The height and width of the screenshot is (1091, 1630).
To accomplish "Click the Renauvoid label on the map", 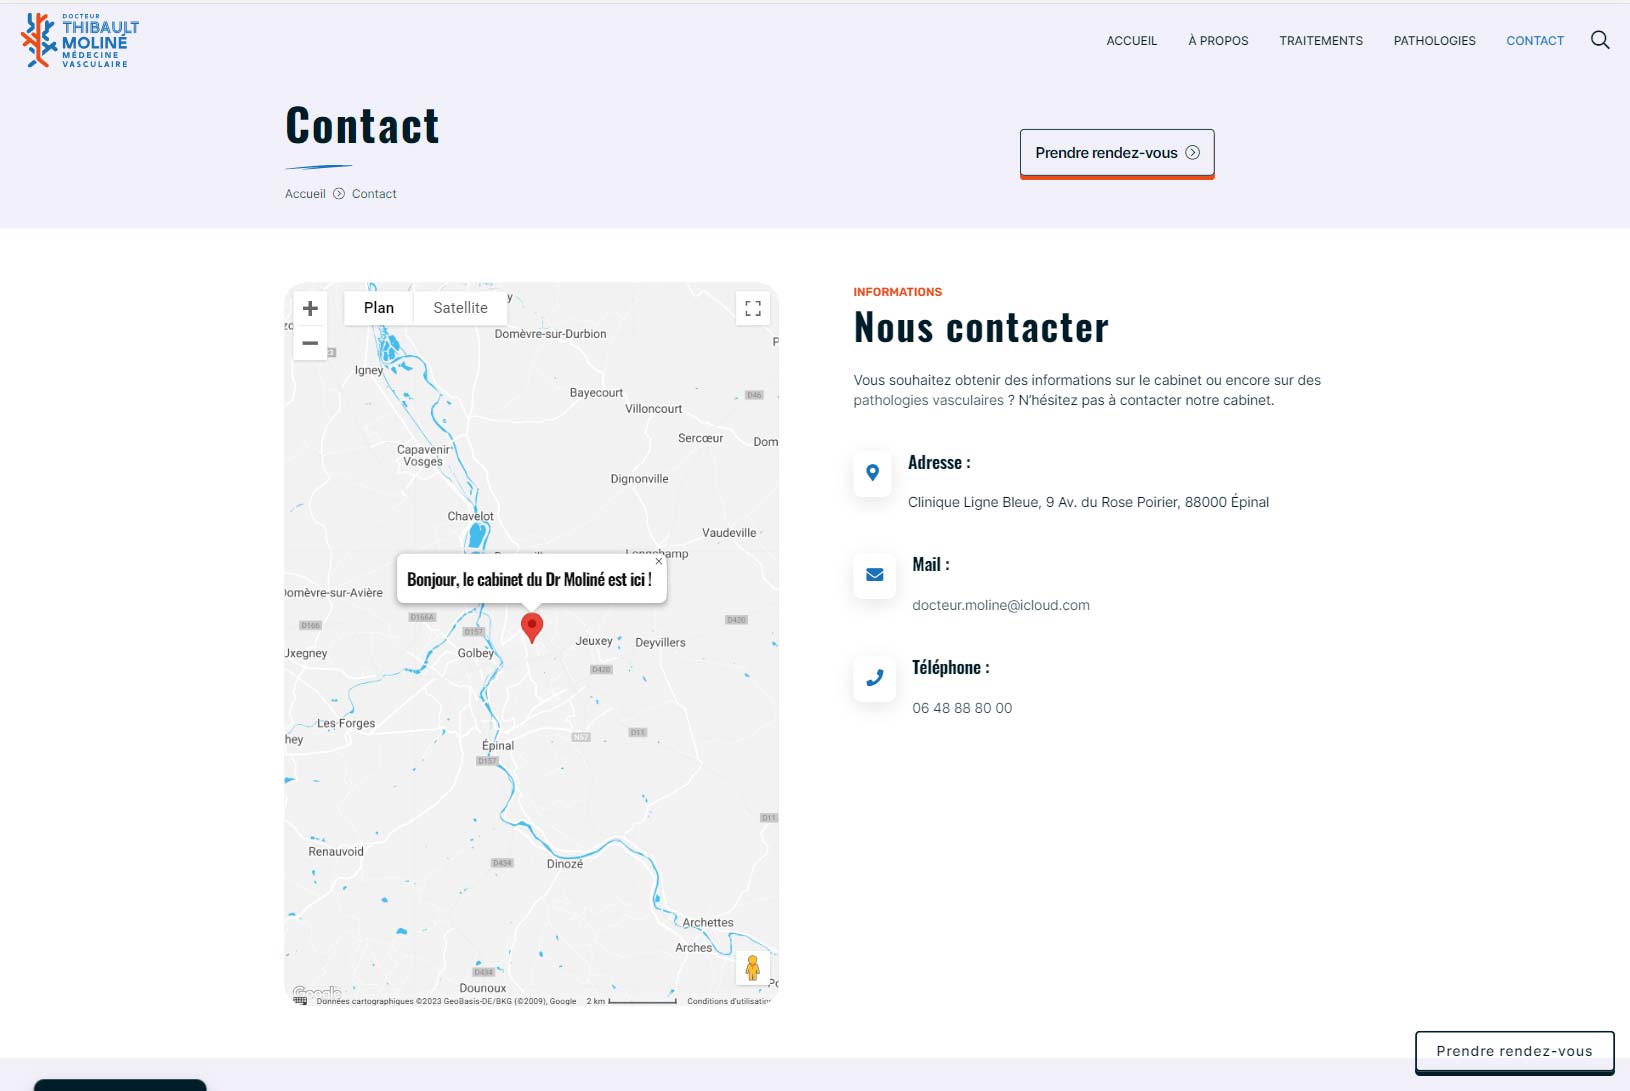I will coord(336,852).
